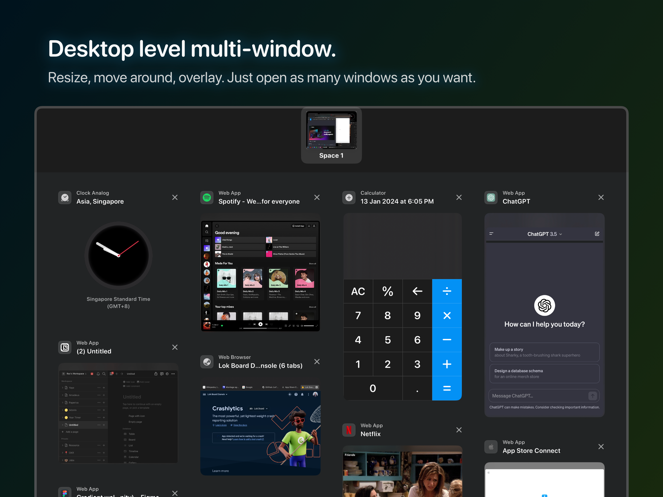663x497 pixels.
Task: Close the (2) Untitled window
Action: [x=175, y=347]
